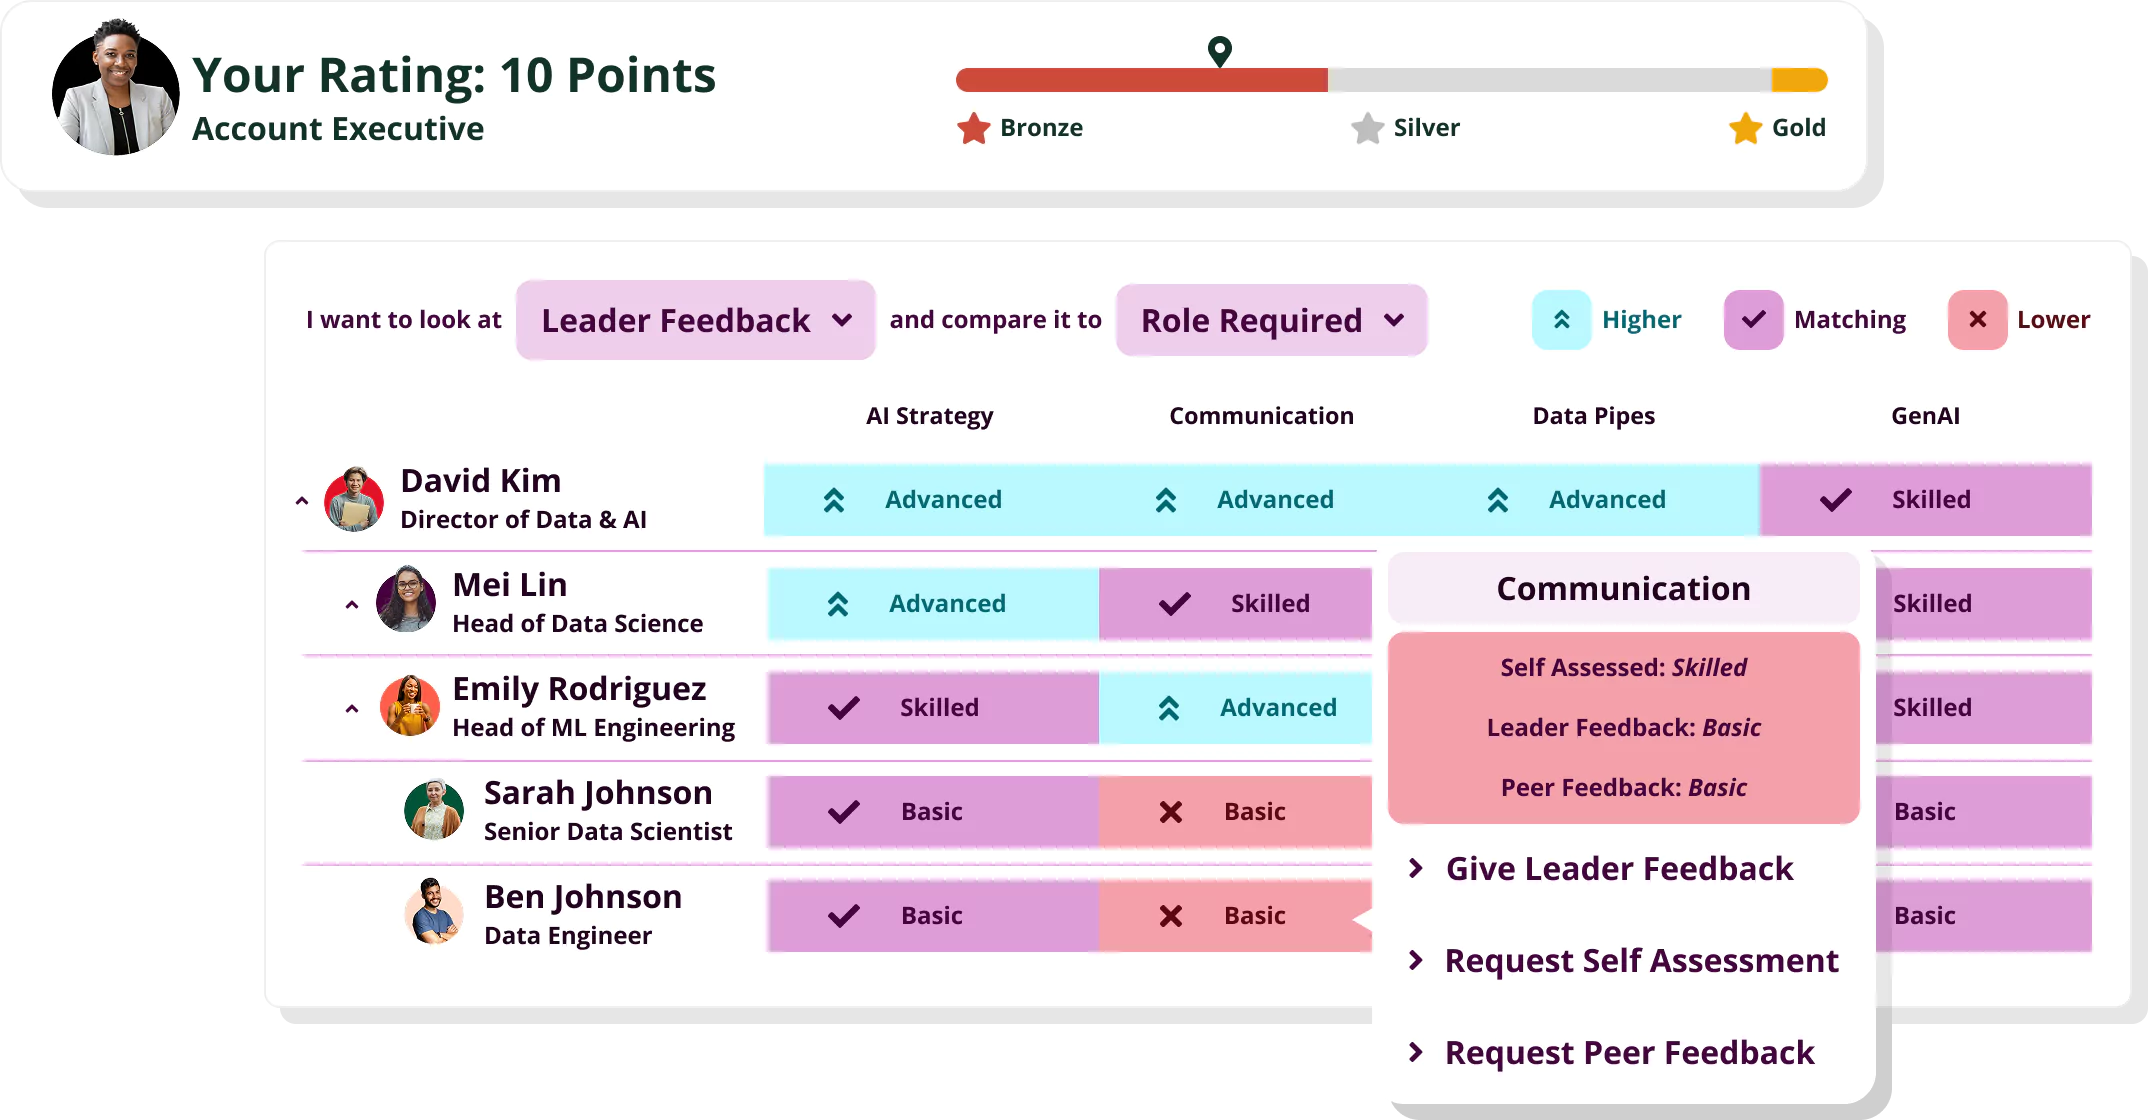Open the Role Required dropdown
Image resolution: width=2148 pixels, height=1120 pixels.
[x=1271, y=320]
